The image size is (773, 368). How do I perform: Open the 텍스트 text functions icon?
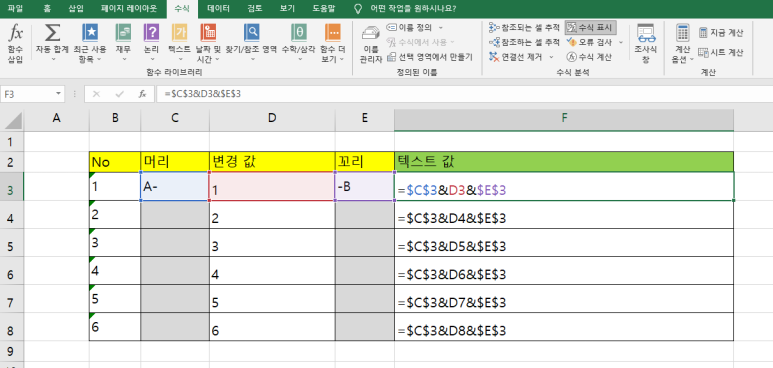coord(179,33)
